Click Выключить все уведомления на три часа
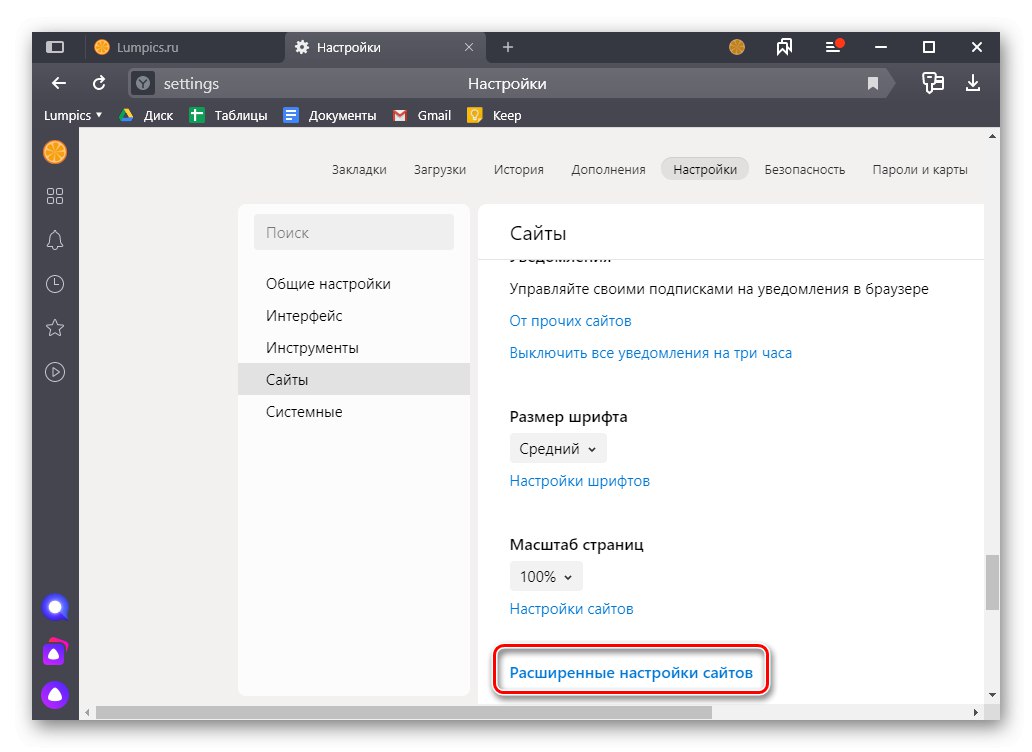This screenshot has height=752, width=1032. (x=651, y=352)
